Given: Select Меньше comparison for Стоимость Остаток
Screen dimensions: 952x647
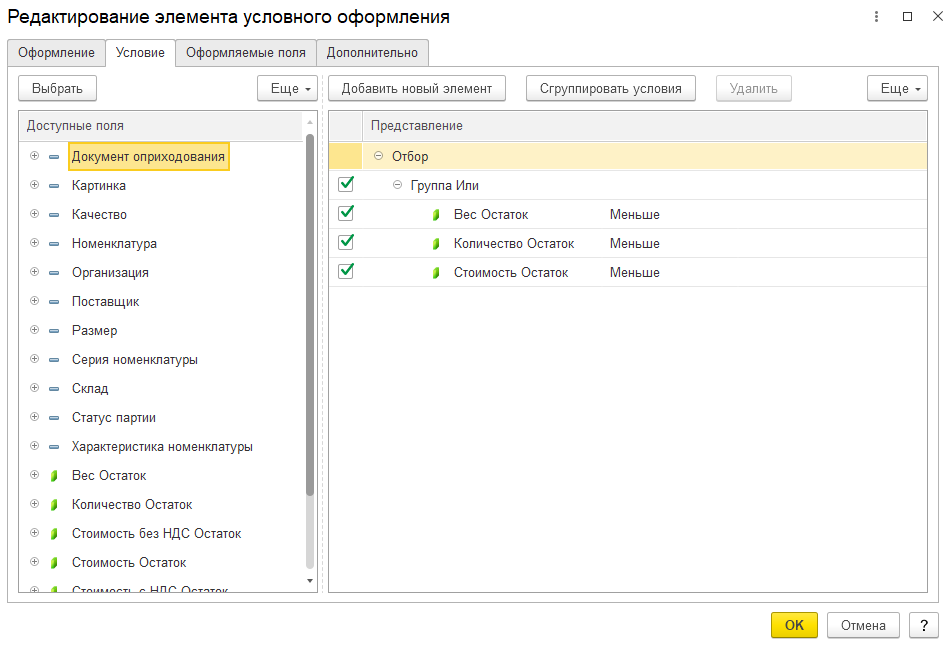Looking at the screenshot, I should (634, 273).
